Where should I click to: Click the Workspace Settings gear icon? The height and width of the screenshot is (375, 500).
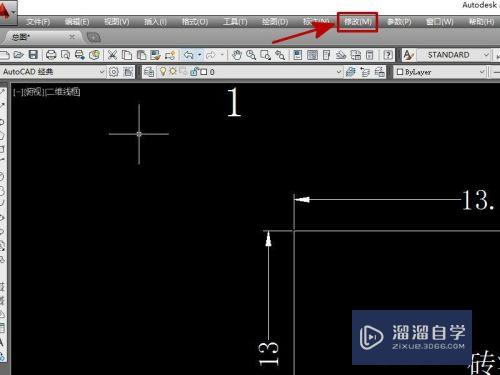(x=114, y=72)
